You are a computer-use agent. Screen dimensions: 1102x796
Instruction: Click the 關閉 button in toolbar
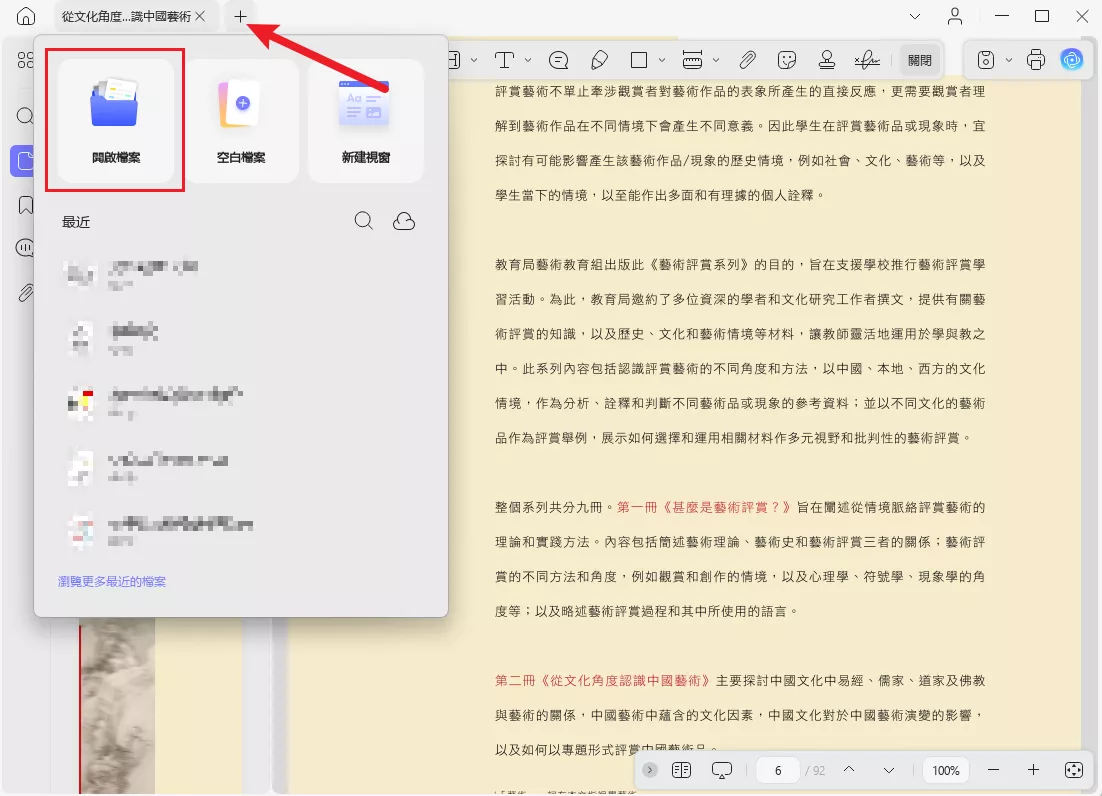point(919,60)
